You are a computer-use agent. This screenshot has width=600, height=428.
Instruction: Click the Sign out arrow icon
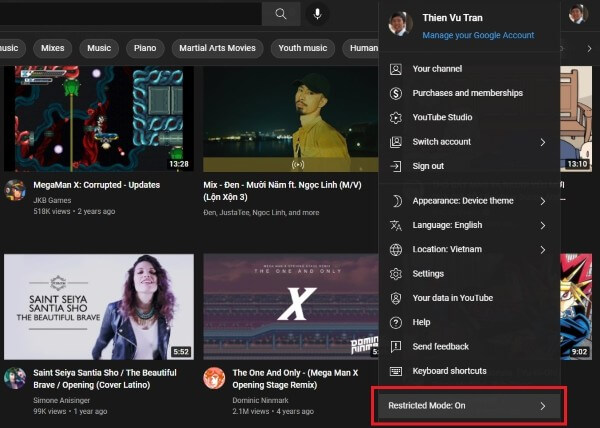[x=395, y=166]
